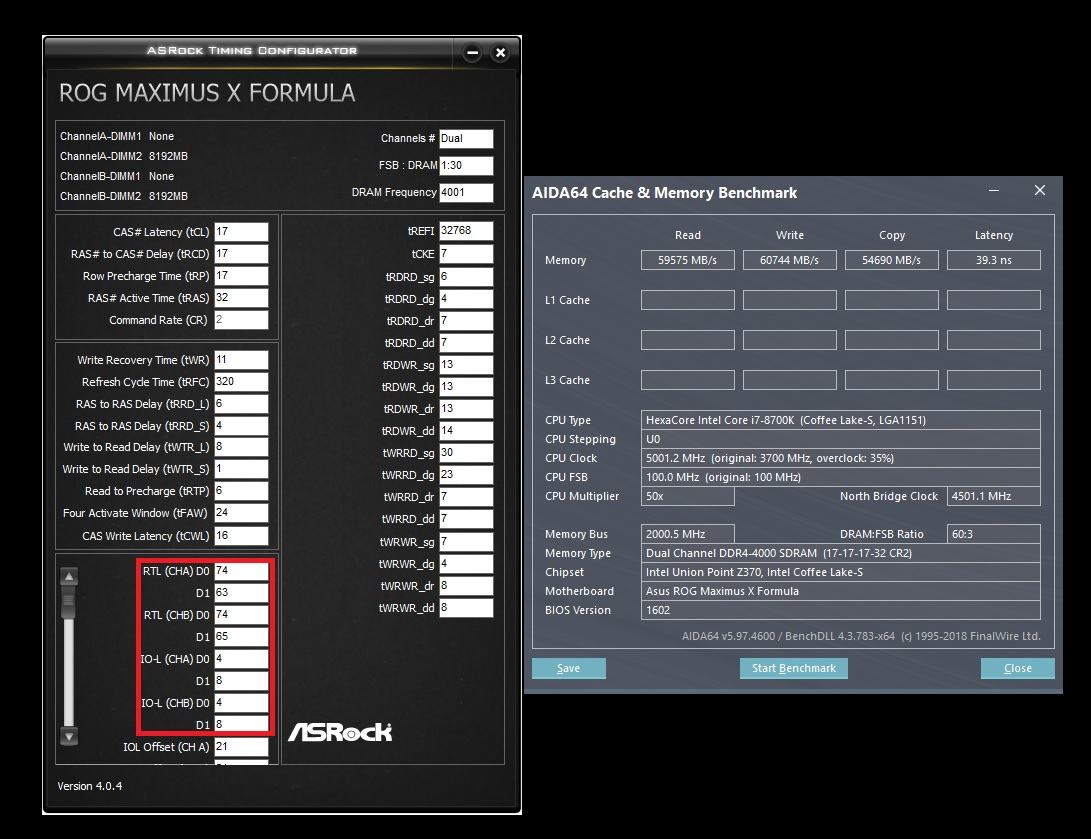The width and height of the screenshot is (1091, 839).
Task: Click the Memory Type value text
Action: [x=779, y=553]
